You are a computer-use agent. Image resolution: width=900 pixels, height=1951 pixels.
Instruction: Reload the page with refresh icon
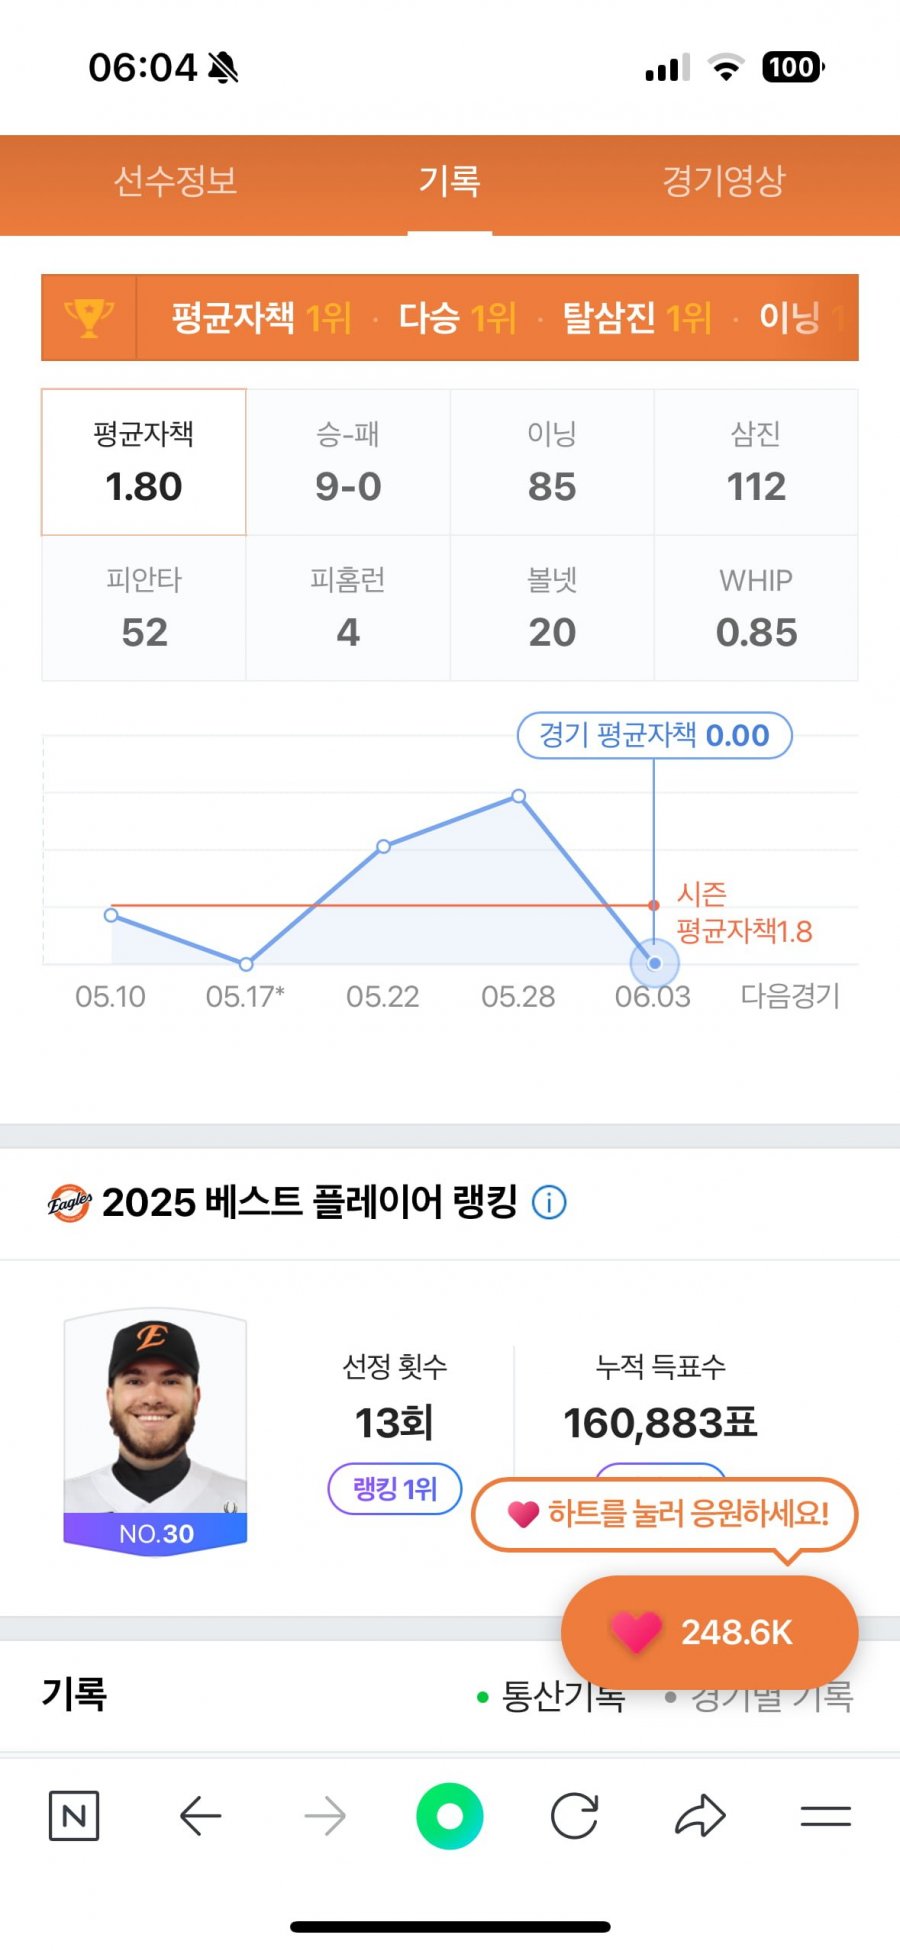tap(575, 1816)
